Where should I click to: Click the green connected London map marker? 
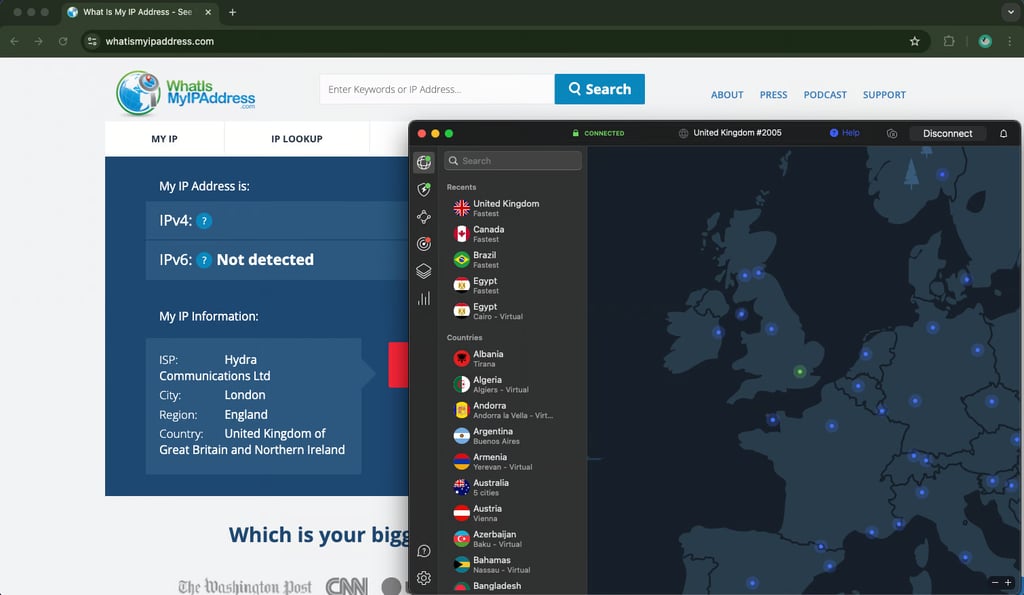[800, 372]
